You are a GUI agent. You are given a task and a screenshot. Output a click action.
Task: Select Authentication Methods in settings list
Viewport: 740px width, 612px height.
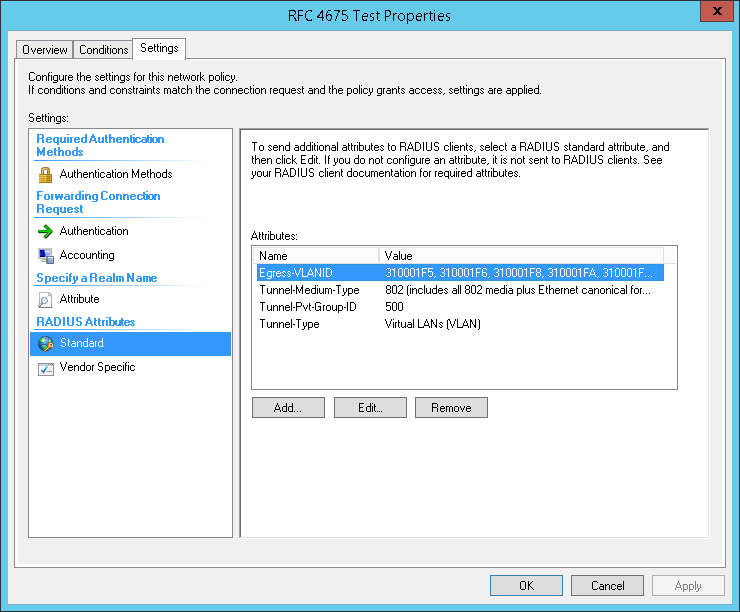tap(116, 174)
